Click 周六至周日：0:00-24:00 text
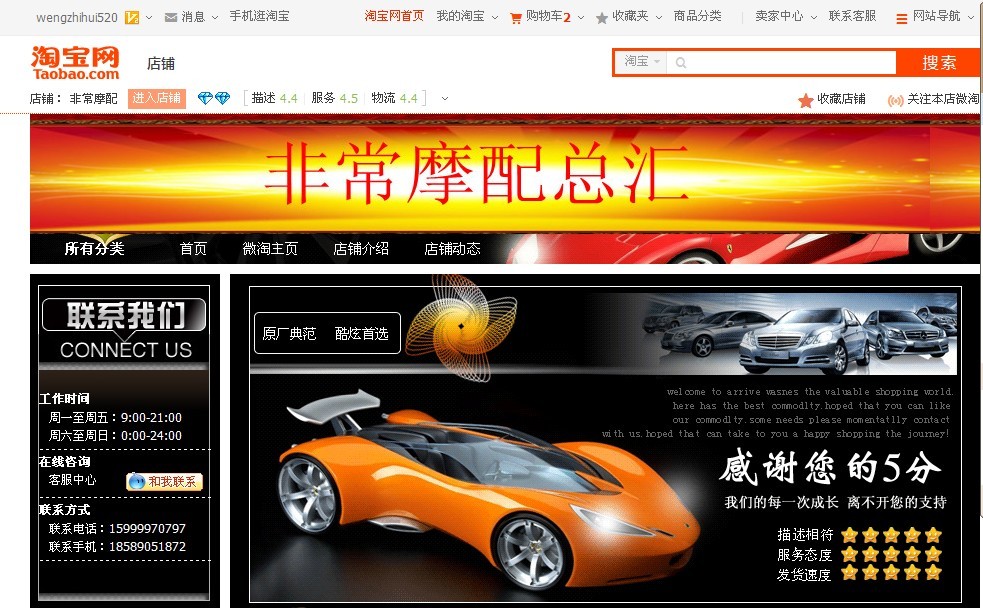The height and width of the screenshot is (608, 983). click(115, 436)
